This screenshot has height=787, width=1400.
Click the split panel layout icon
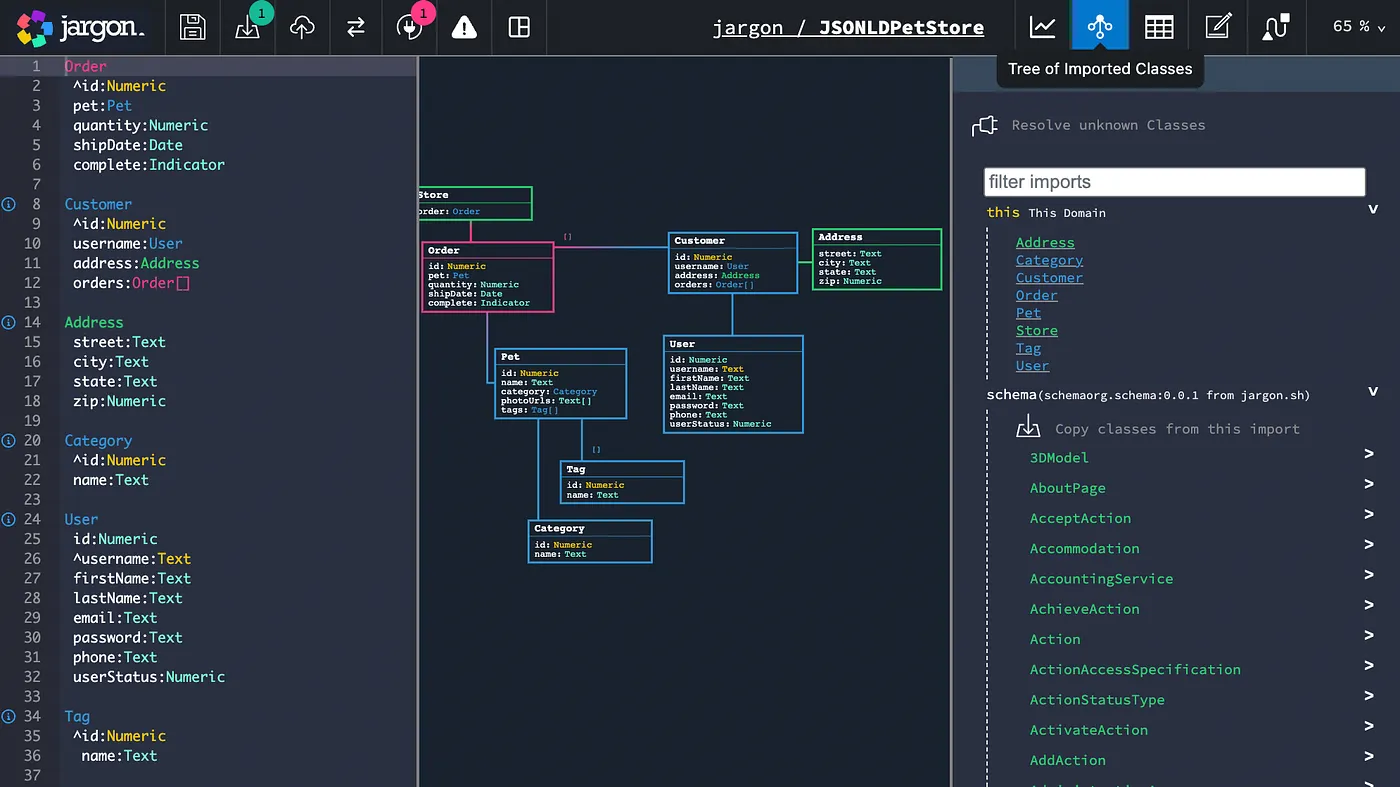pos(519,27)
